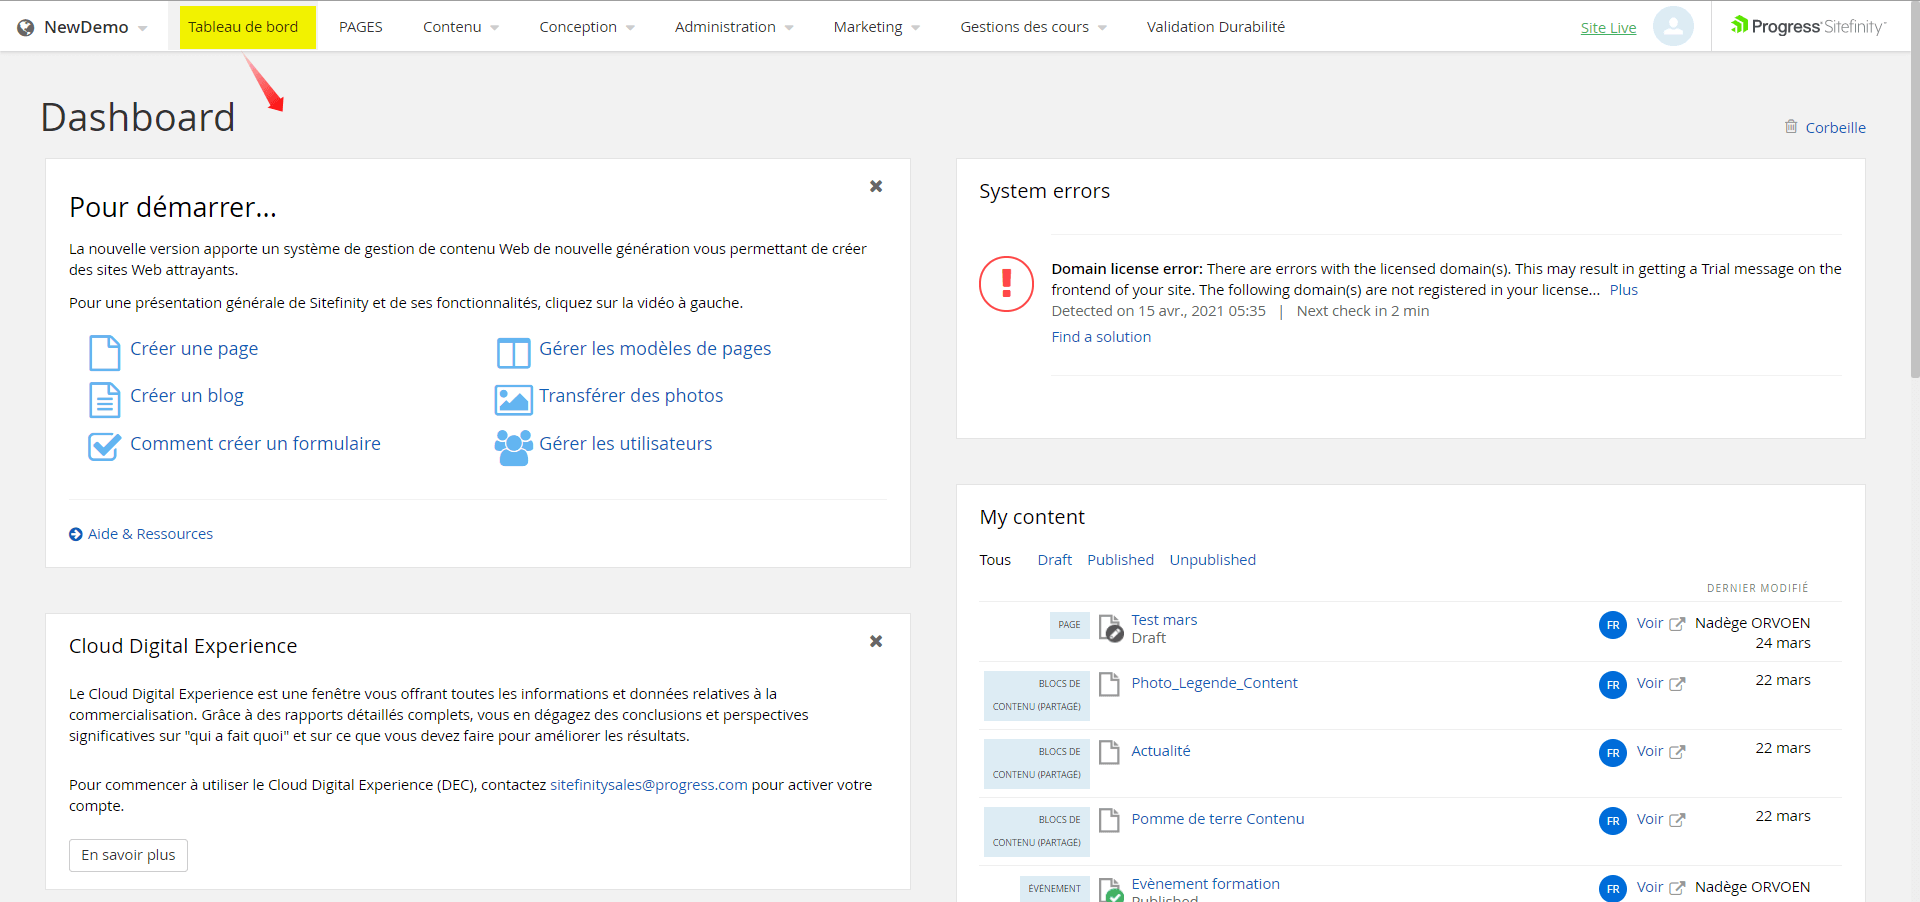The image size is (1920, 902).
Task: Click the Transférer des photos image icon
Action: 513,399
